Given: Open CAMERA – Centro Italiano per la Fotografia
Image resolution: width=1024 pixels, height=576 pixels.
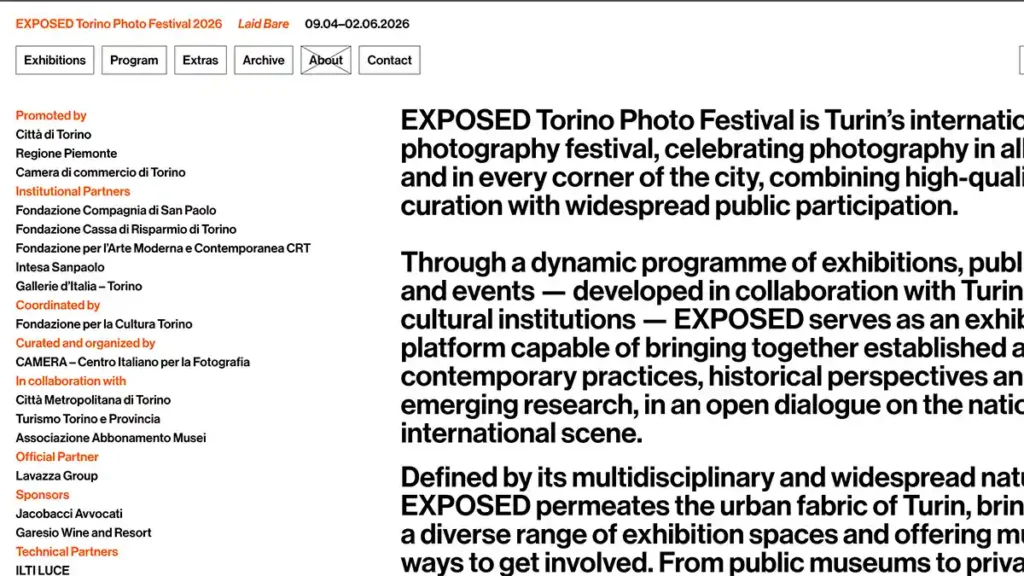Looking at the screenshot, I should tap(133, 362).
